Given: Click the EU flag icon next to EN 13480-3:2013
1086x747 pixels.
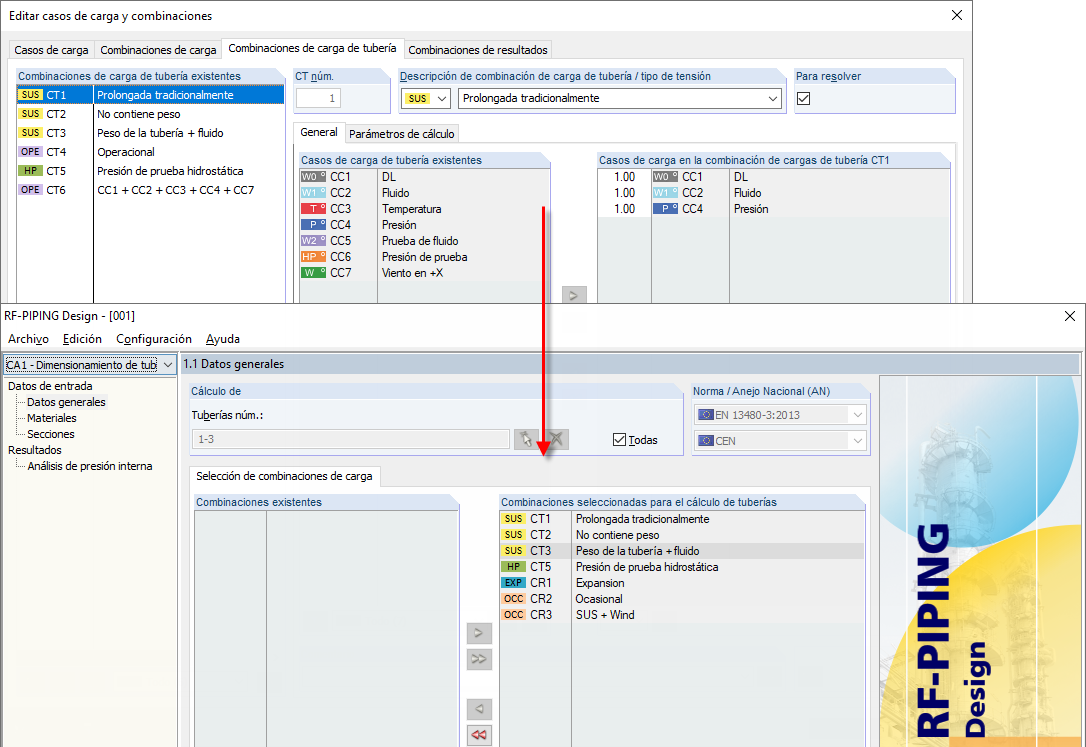Looking at the screenshot, I should point(706,414).
